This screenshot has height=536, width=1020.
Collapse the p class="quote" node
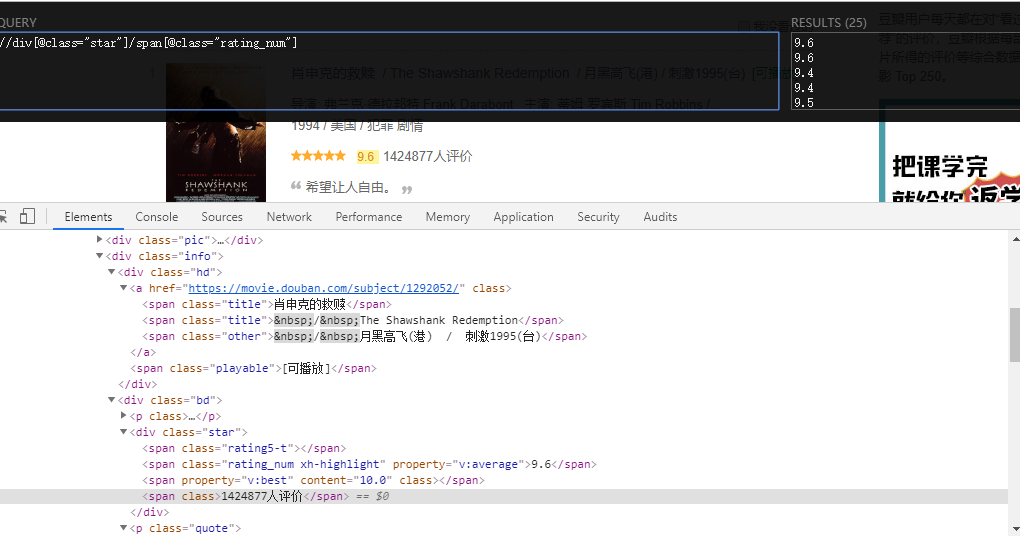123,528
